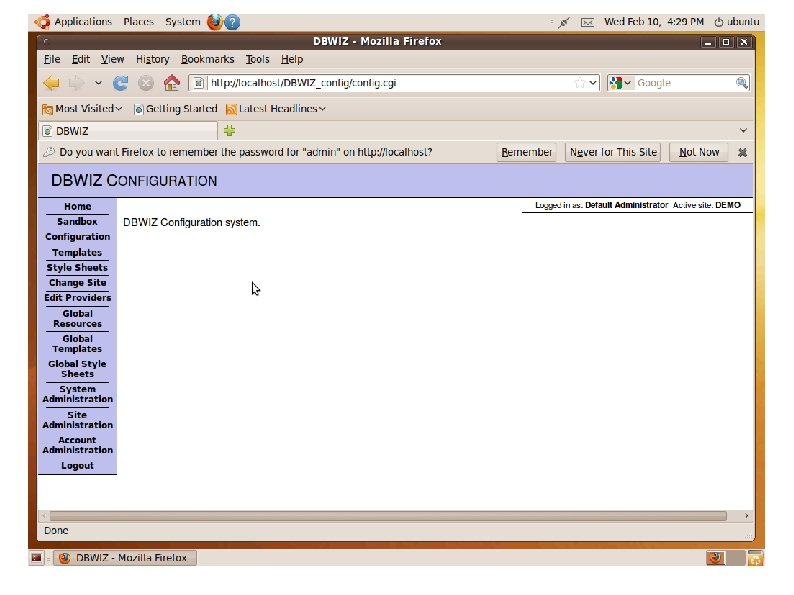Go back using the yellow Back arrow
Viewport: 794px width, 595px height.
(x=51, y=83)
